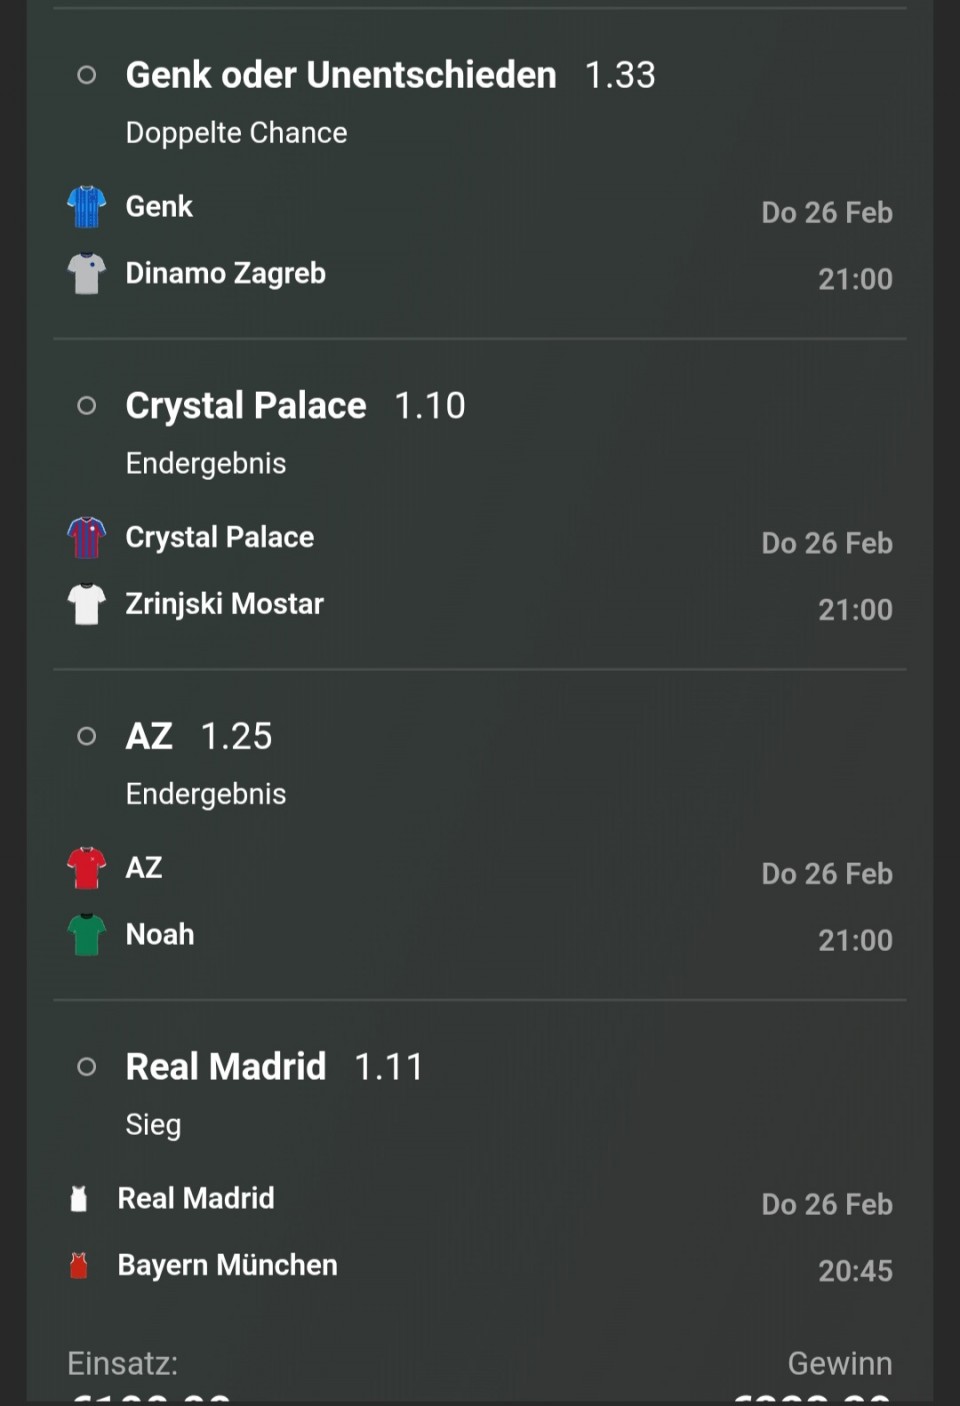
Task: Click Crystal Palace's red-blue jersey icon
Action: (87, 538)
